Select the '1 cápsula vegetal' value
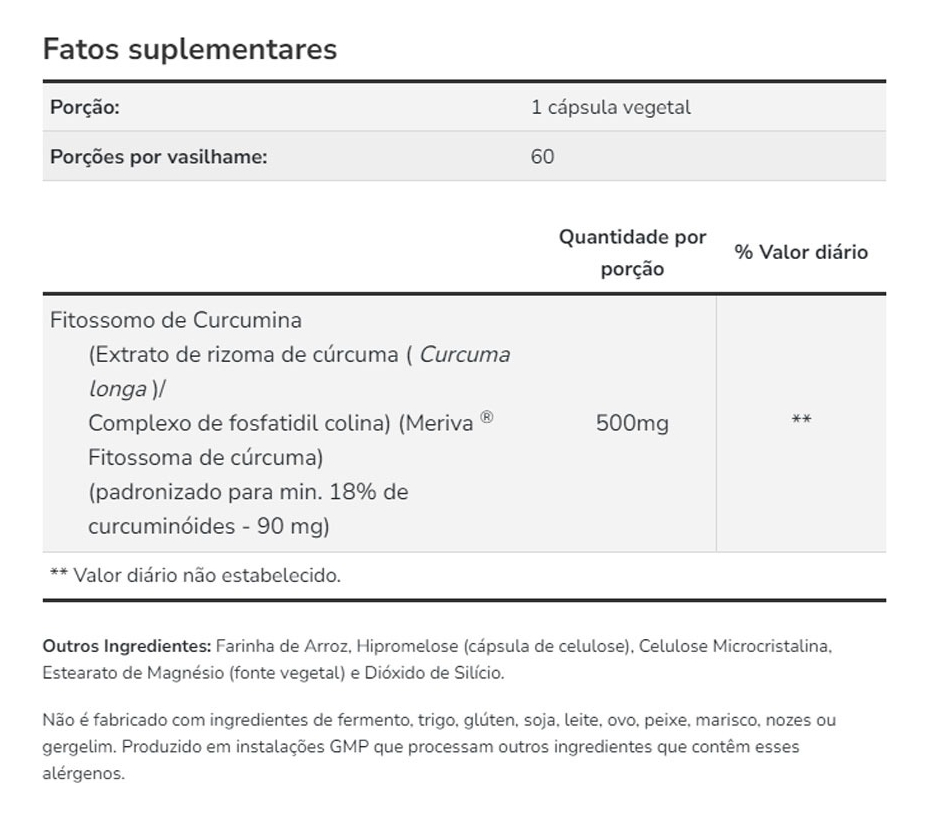This screenshot has height=820, width=929. tap(610, 107)
